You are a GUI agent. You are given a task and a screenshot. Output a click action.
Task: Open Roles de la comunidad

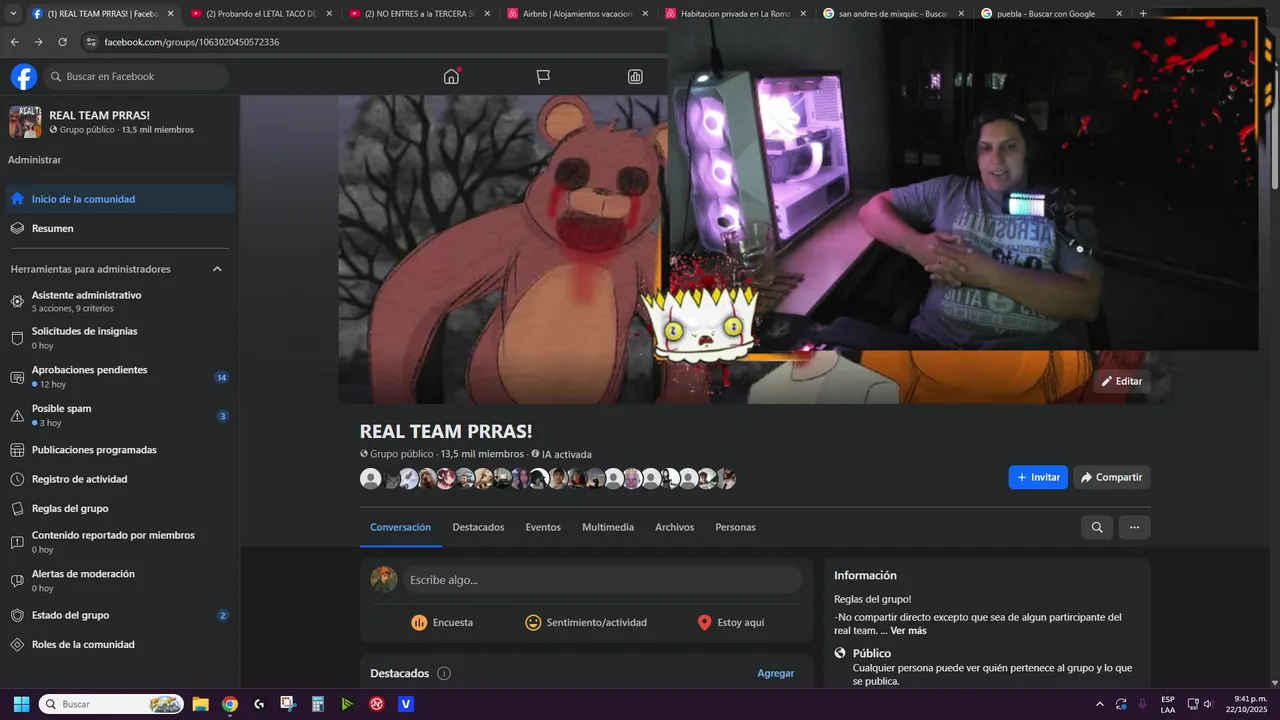120,644
